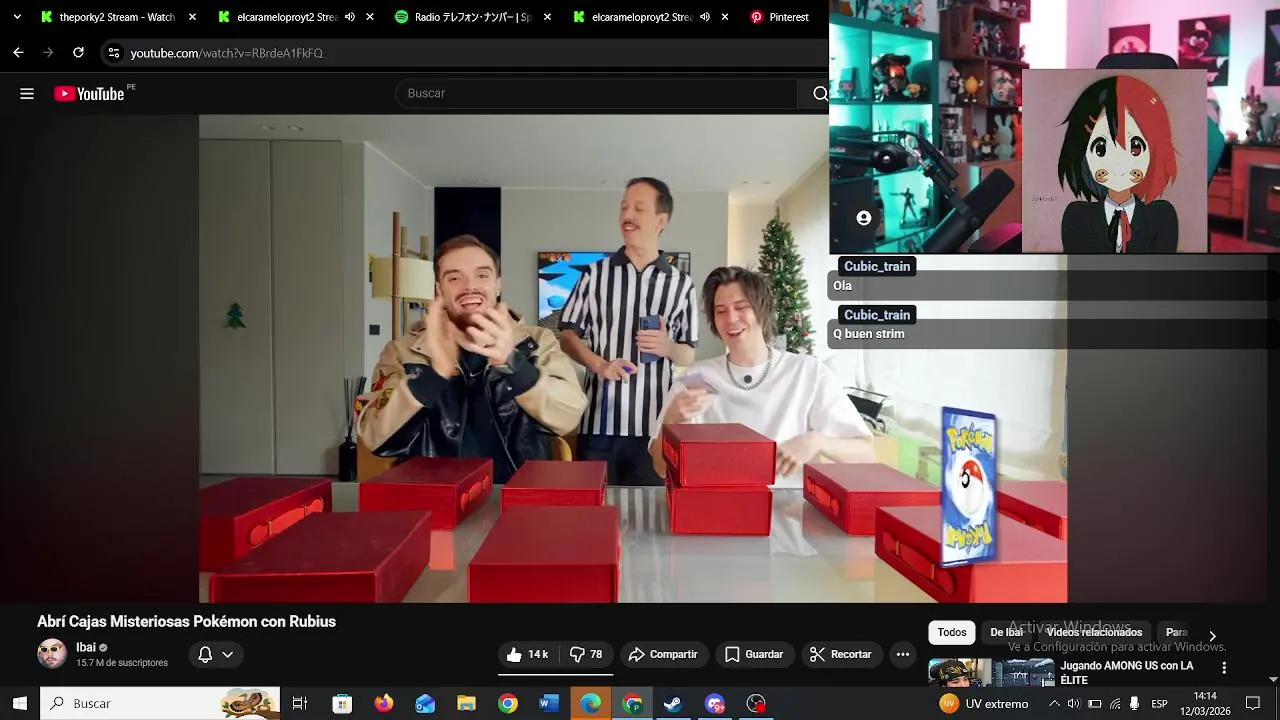The height and width of the screenshot is (720, 1280).
Task: Open Ibai channel name link
Action: pos(86,647)
